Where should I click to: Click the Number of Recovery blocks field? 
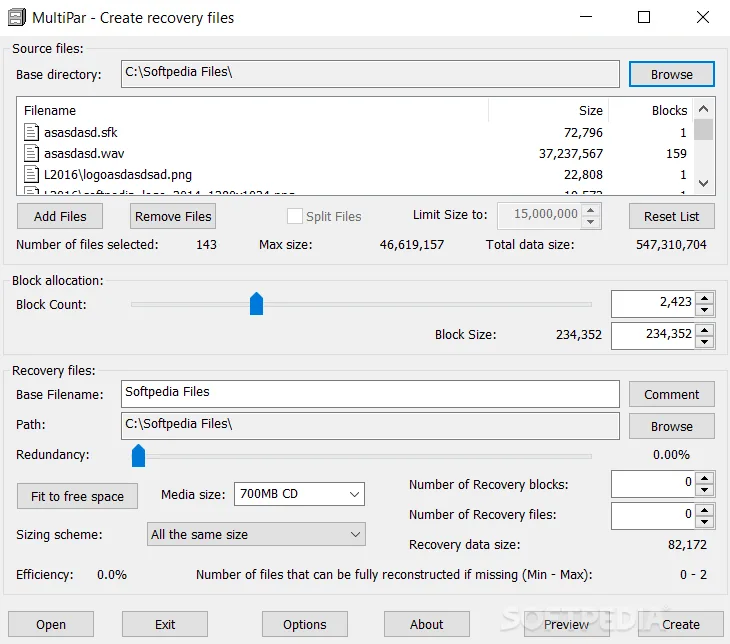tap(653, 484)
